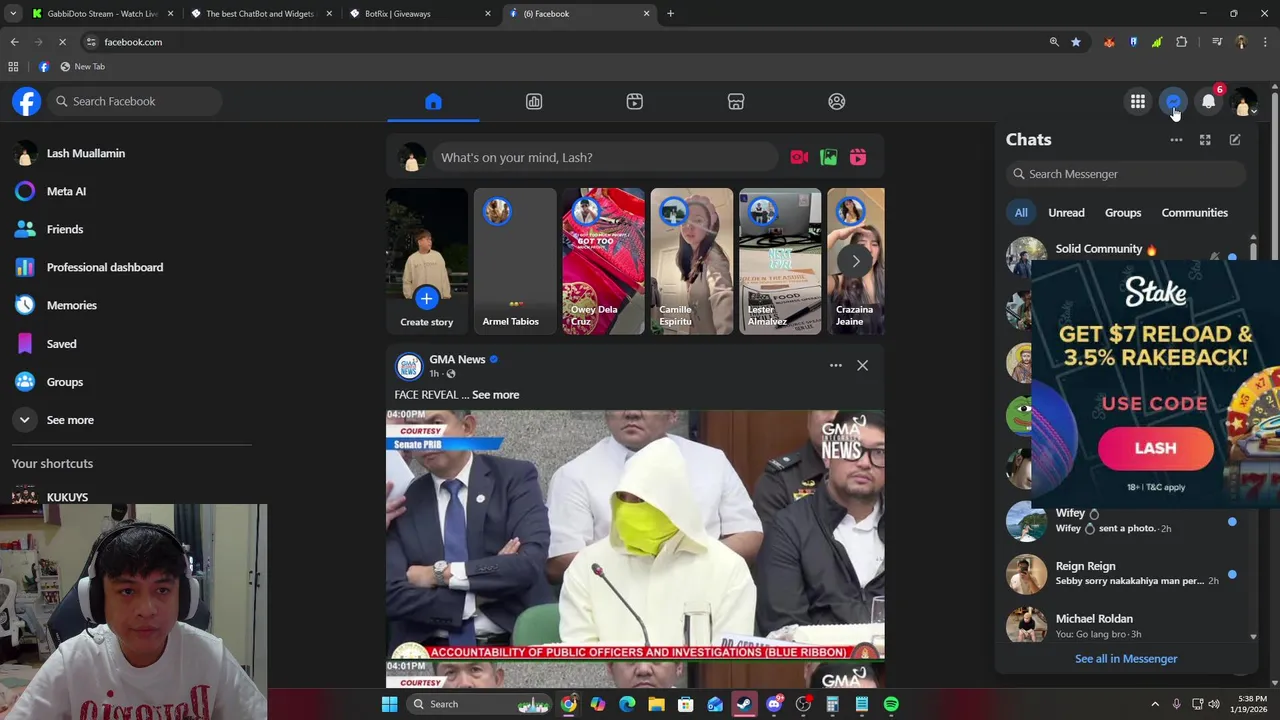
Task: Click See all in Messenger link
Action: pos(1126,659)
